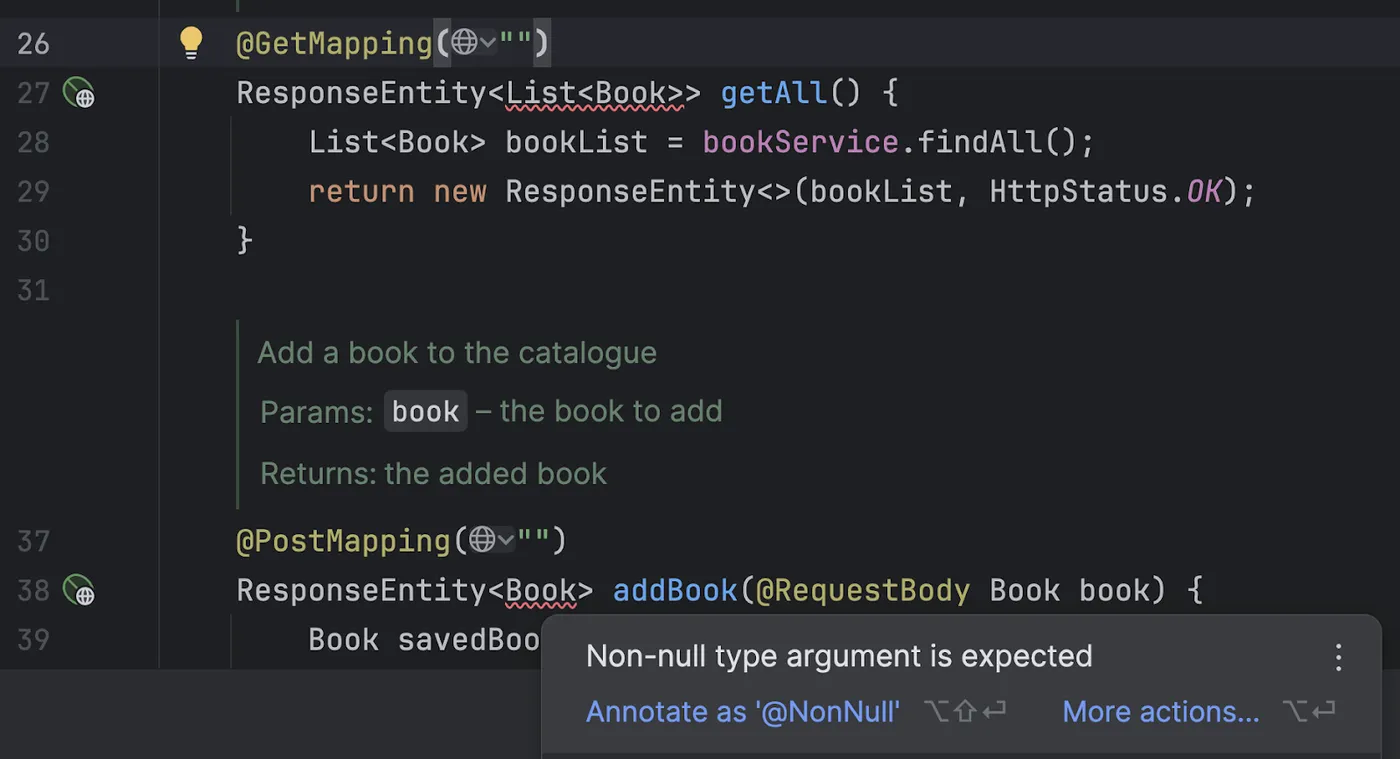Image resolution: width=1400 pixels, height=759 pixels.
Task: Click the endpoint gutter icon on line 38
Action: coord(79,591)
